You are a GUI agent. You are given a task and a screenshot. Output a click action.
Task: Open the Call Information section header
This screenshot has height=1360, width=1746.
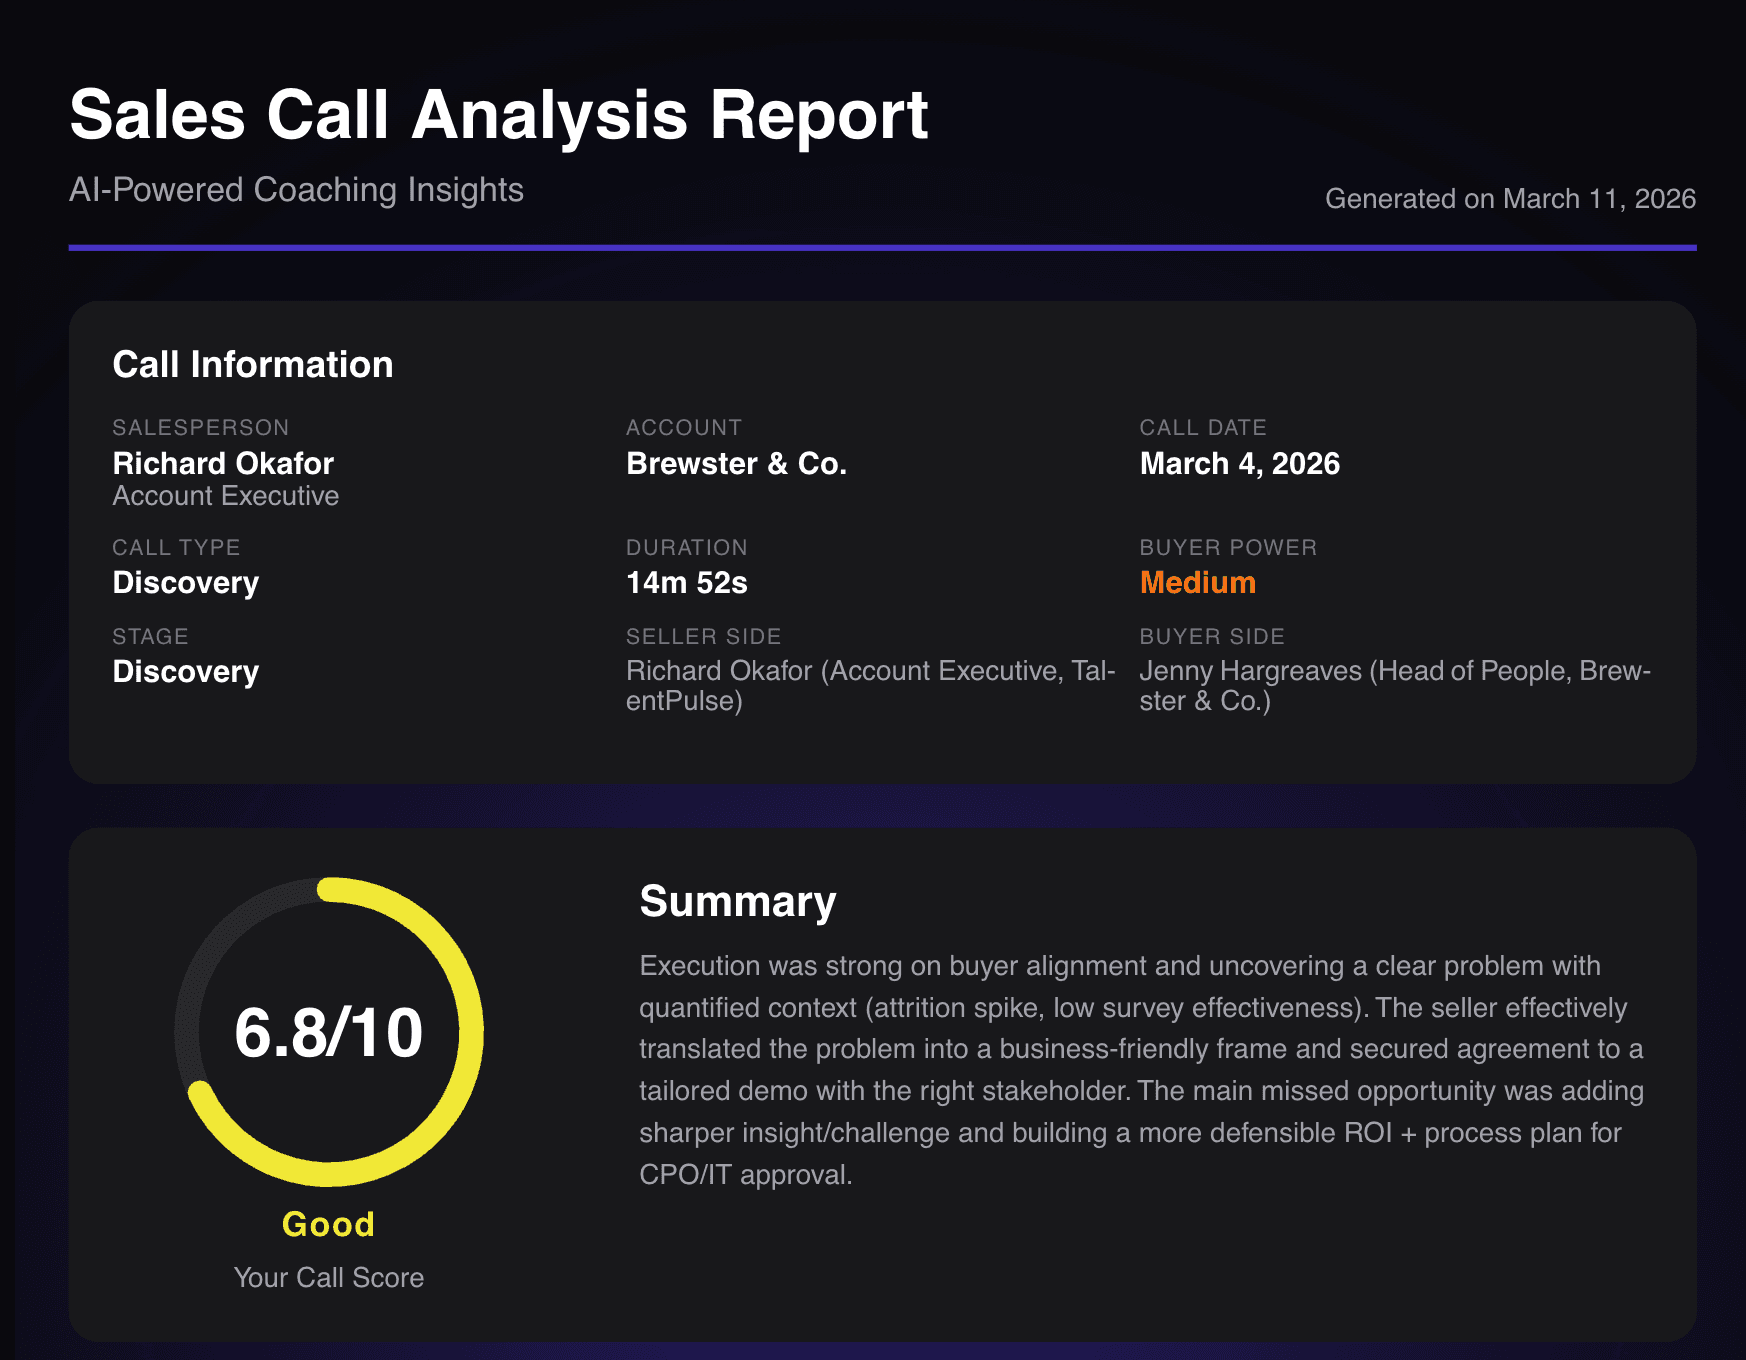(252, 364)
